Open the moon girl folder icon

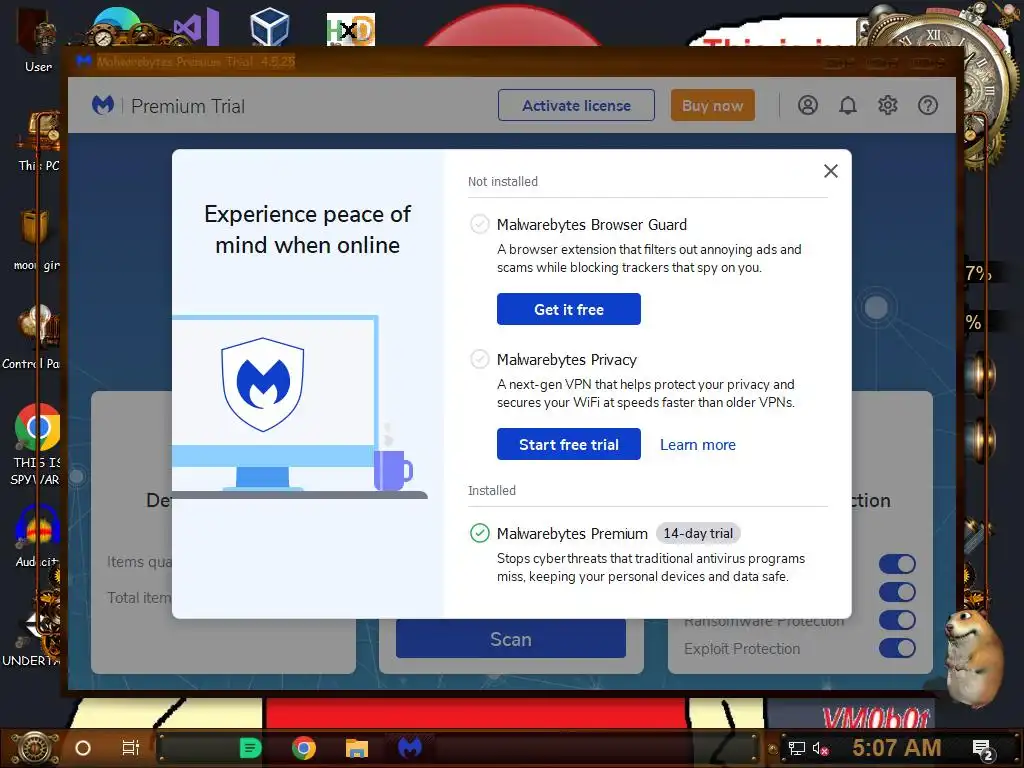[37, 239]
